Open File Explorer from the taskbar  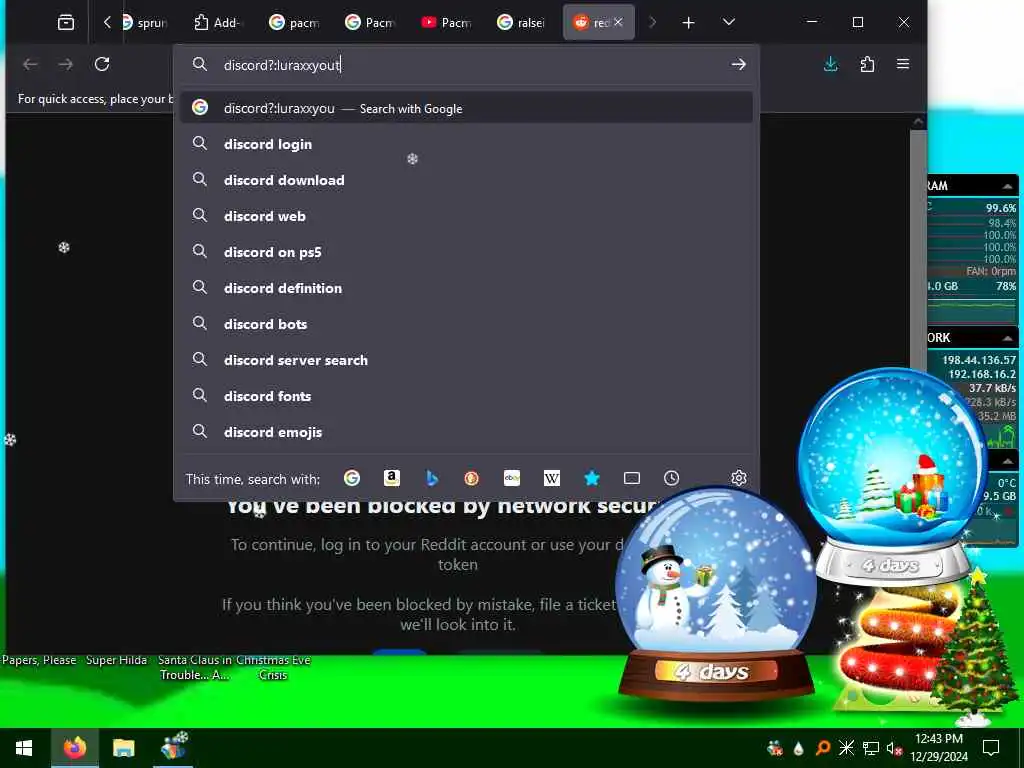pos(123,748)
